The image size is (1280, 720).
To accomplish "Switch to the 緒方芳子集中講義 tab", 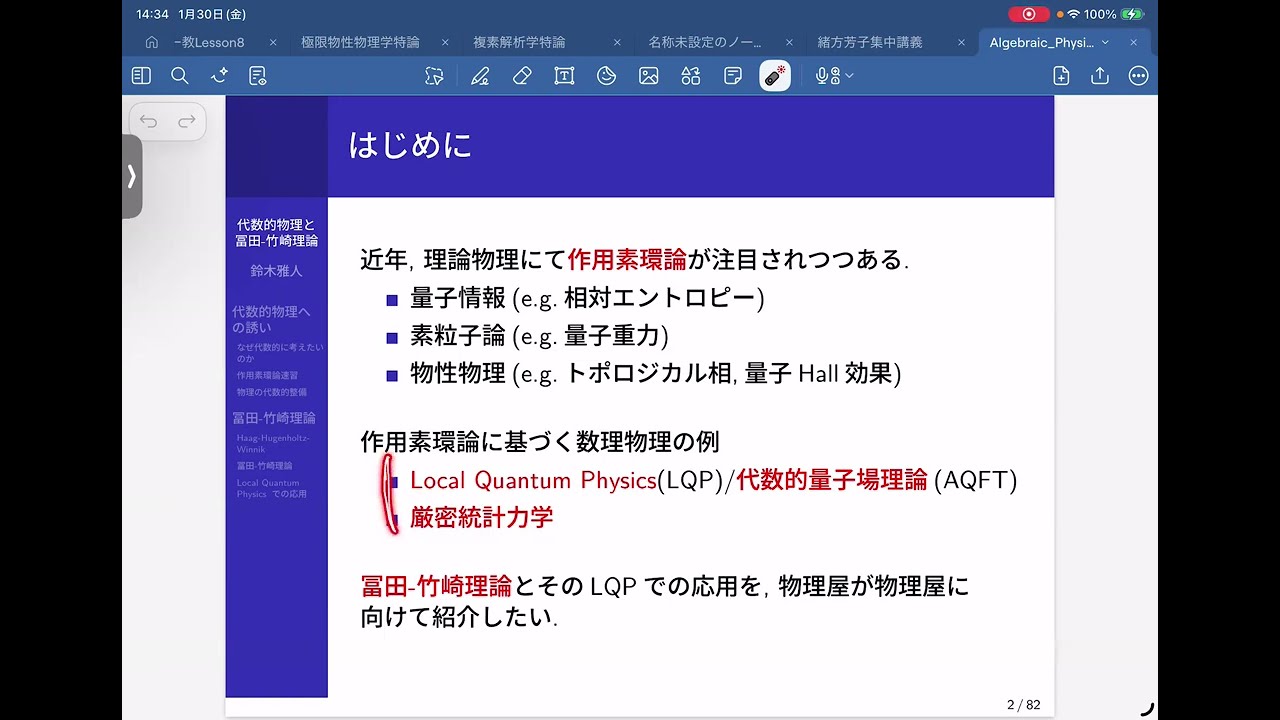I will pos(870,42).
